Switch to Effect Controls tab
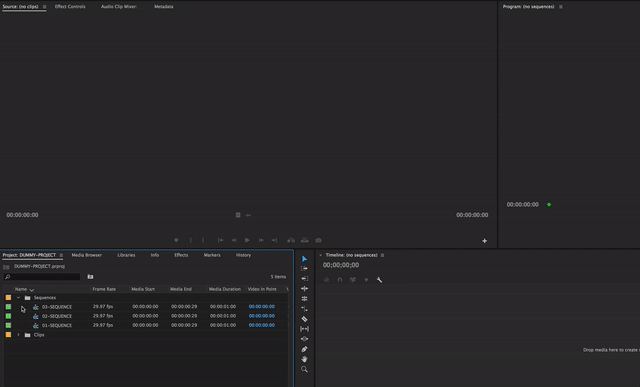 pos(70,7)
